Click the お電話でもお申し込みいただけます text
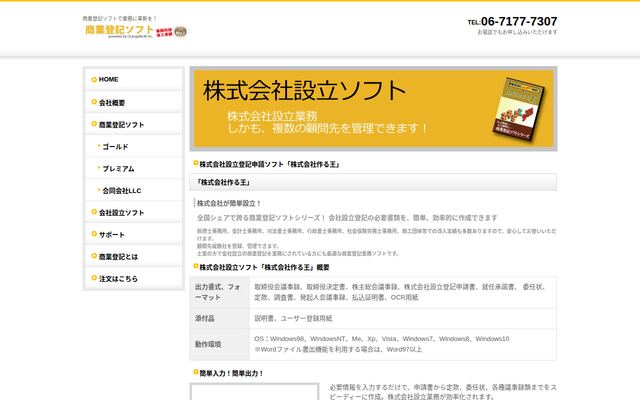This screenshot has height=400, width=640. tap(517, 32)
